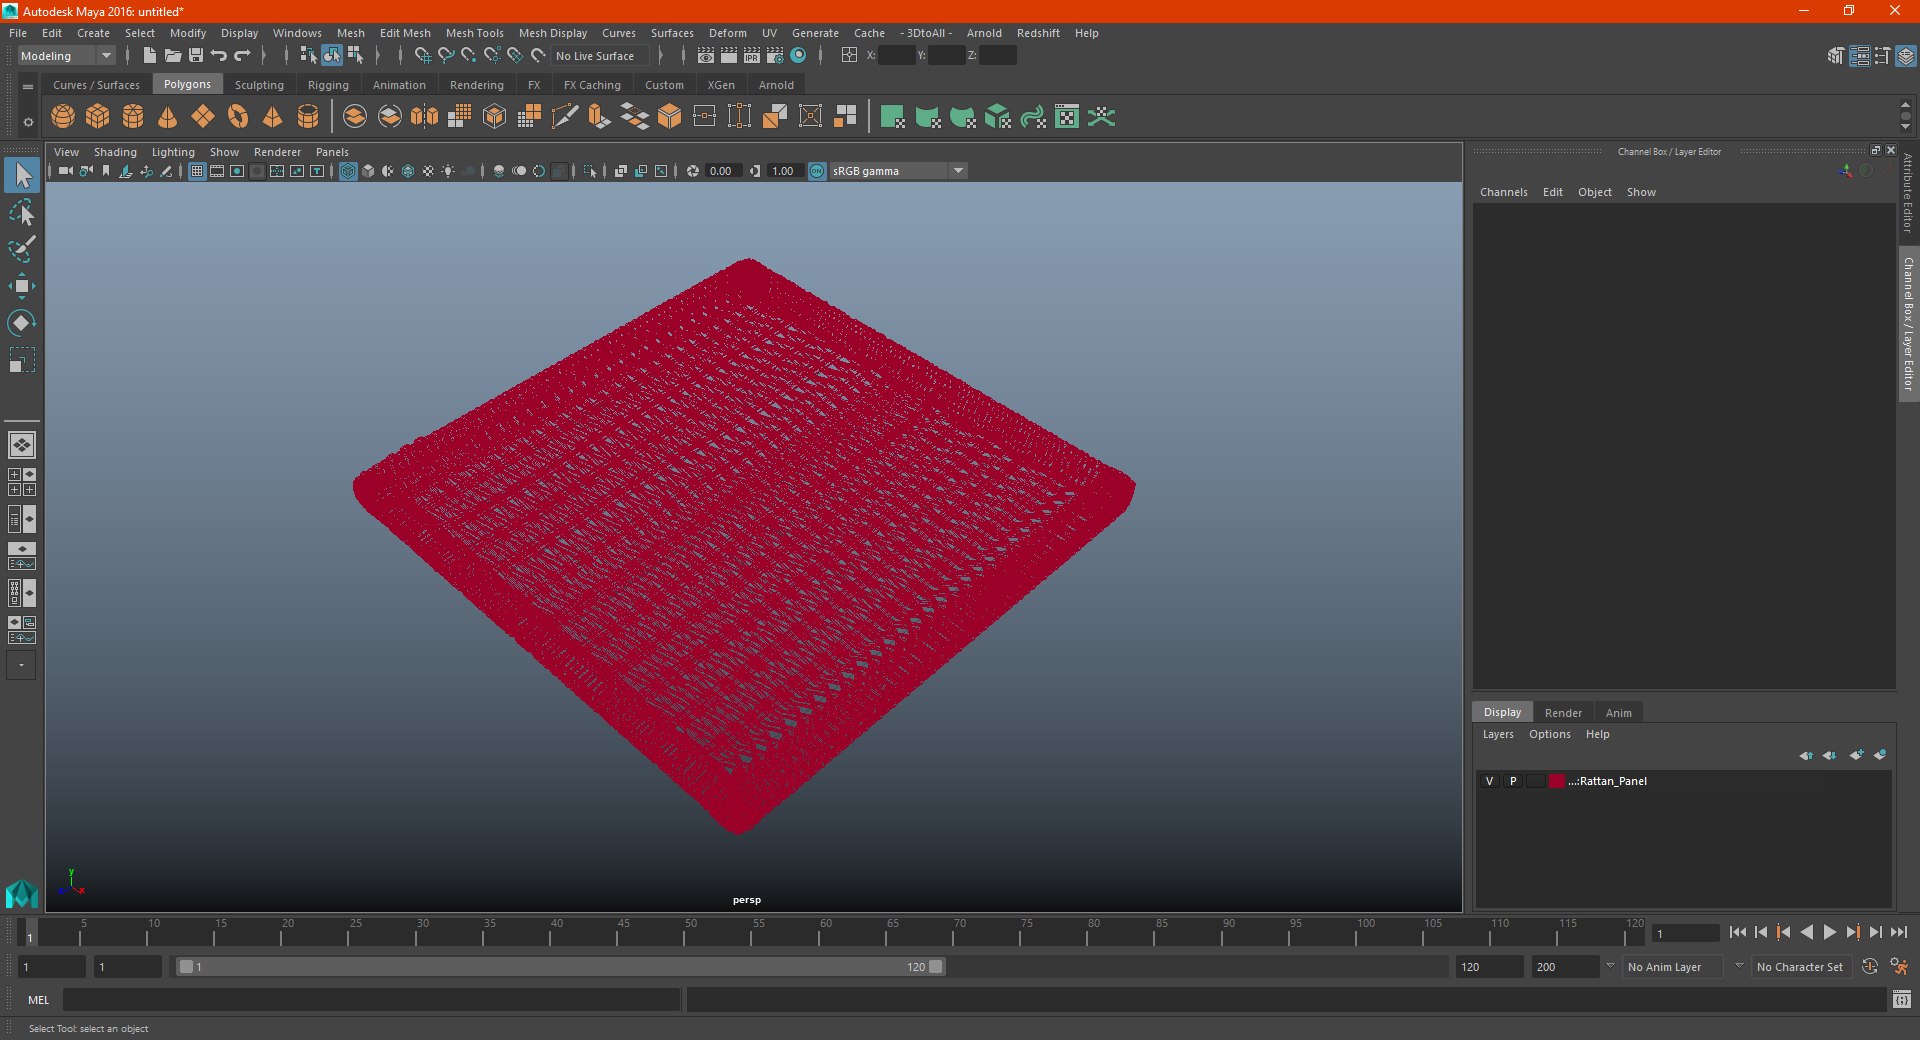Click the No Live Surface field

point(599,56)
